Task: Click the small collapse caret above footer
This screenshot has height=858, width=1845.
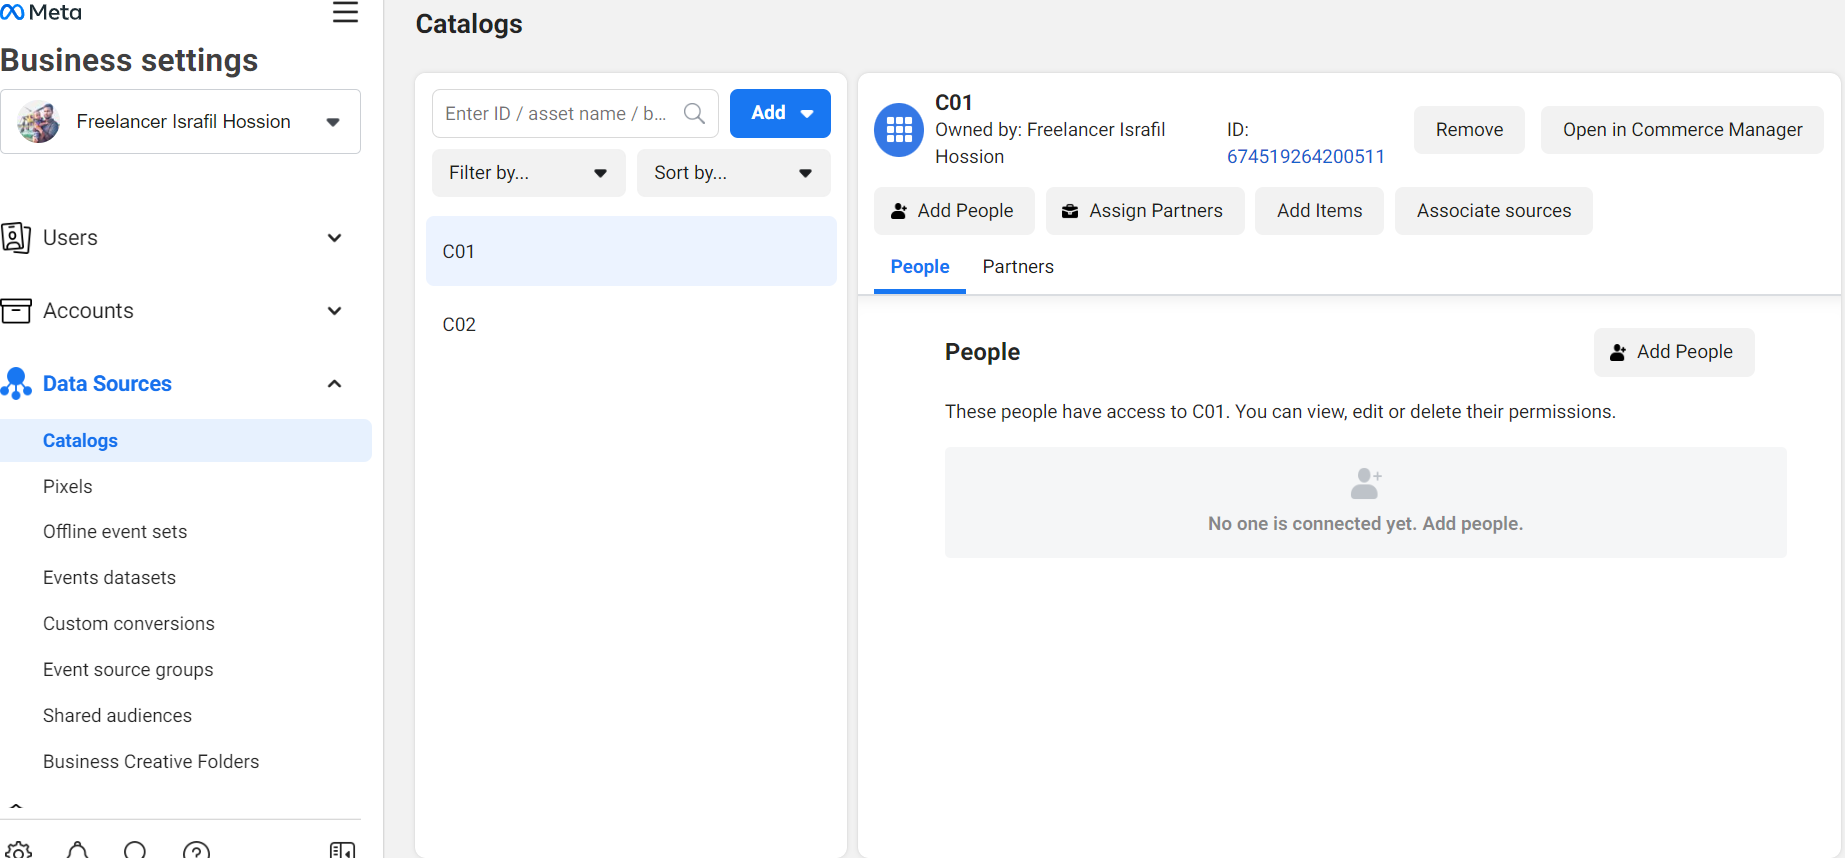Action: 16,805
